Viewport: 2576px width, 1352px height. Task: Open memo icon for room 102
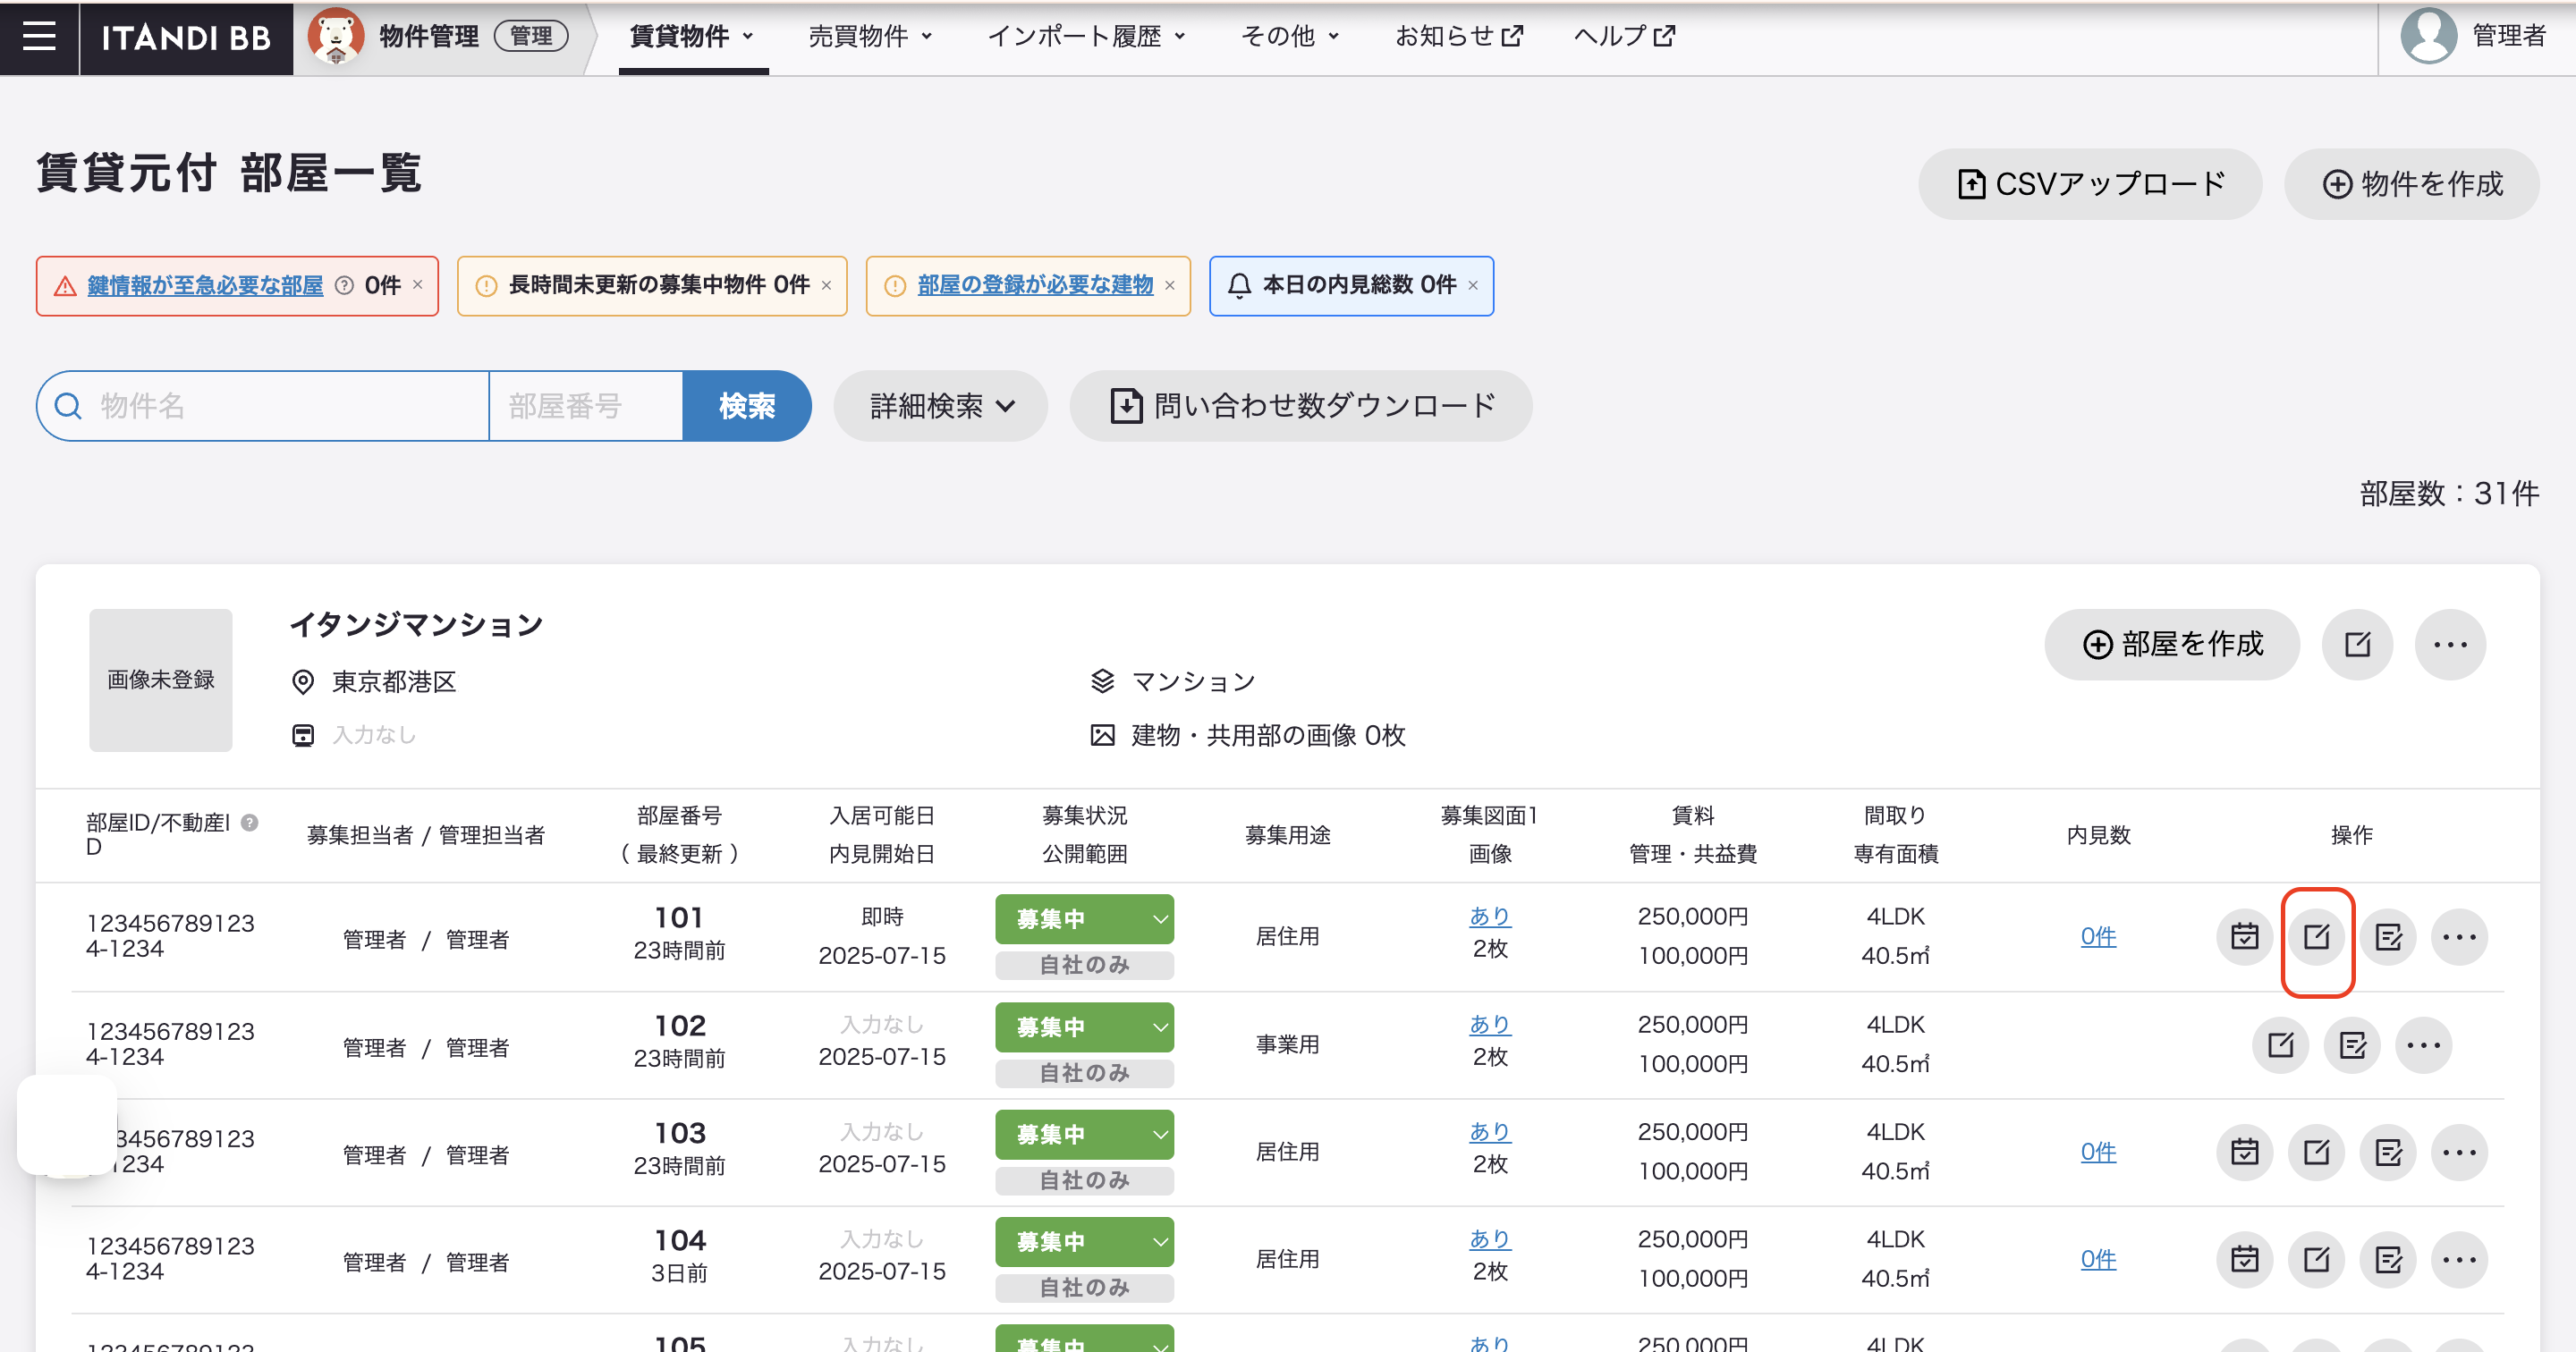pos(2352,1045)
